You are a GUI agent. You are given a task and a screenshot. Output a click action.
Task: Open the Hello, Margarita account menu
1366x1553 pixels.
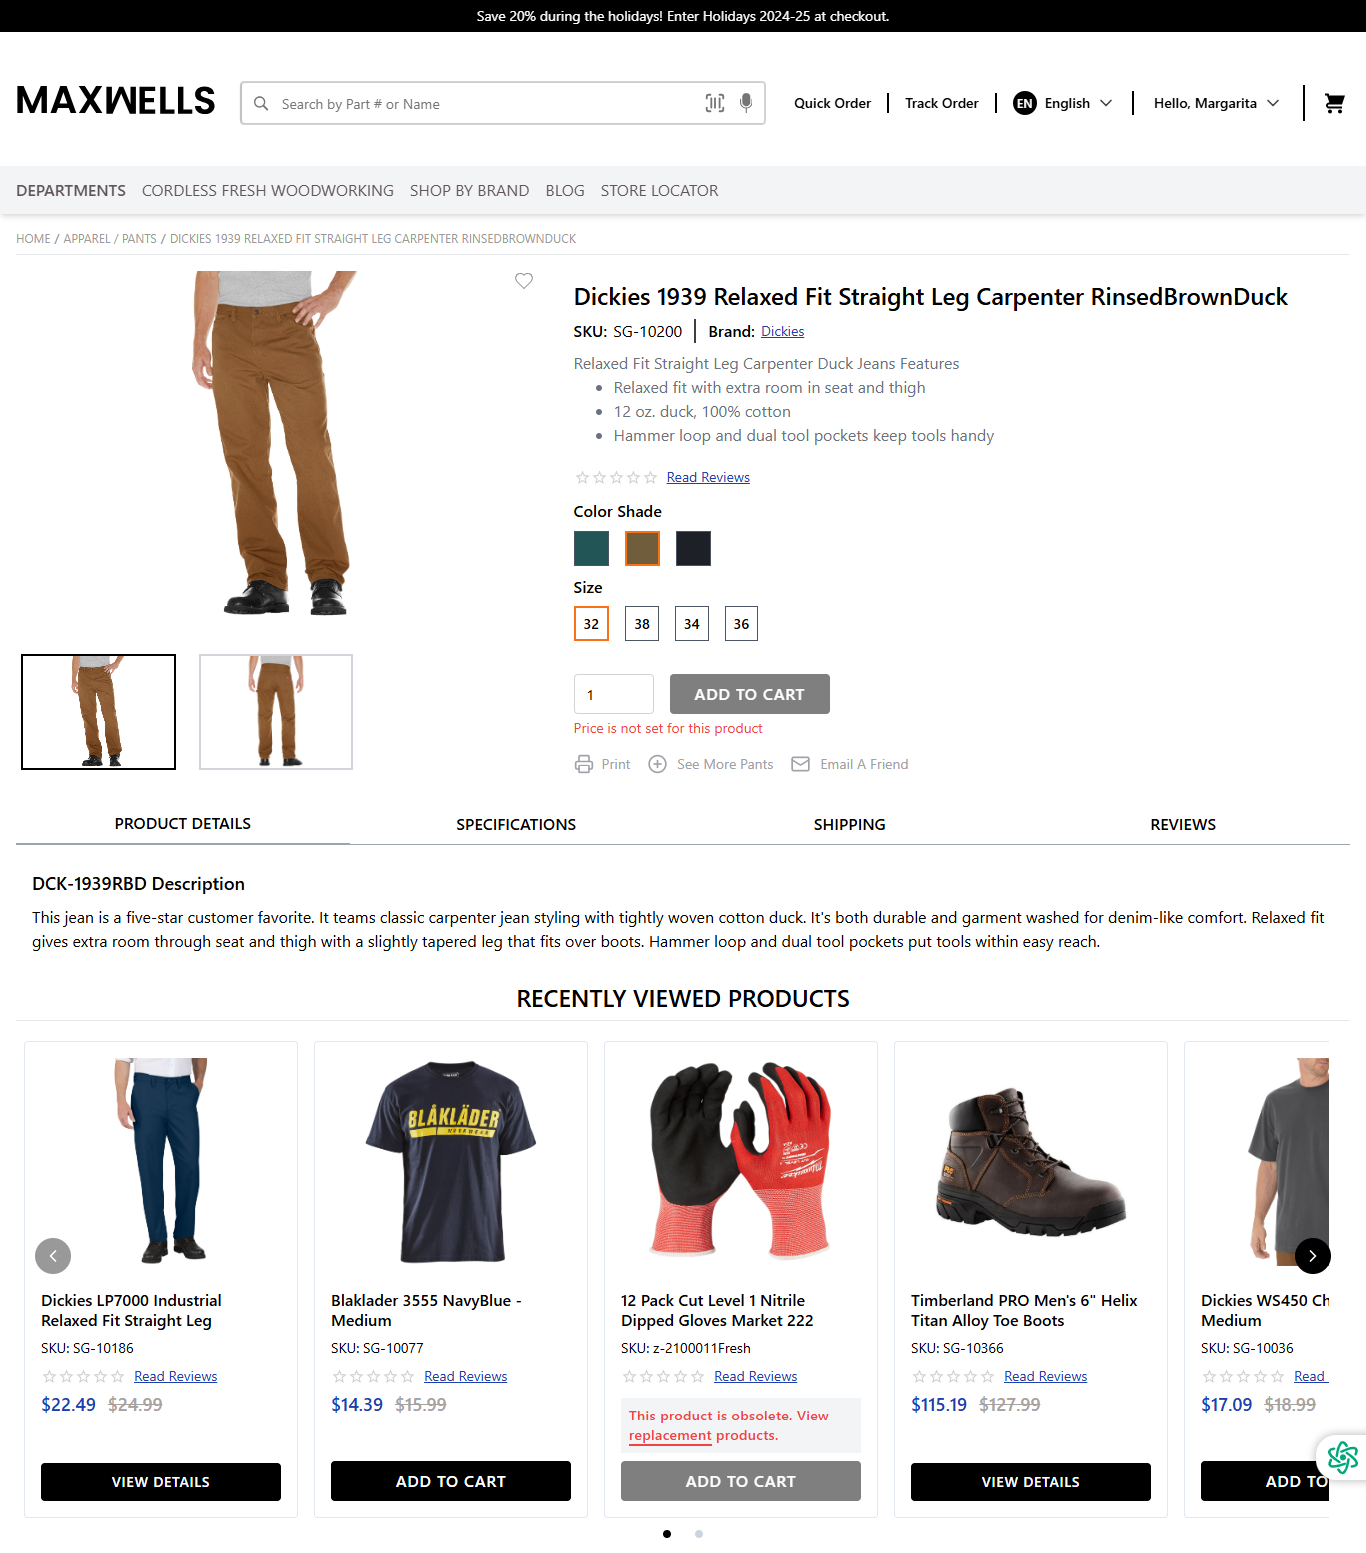(1217, 103)
